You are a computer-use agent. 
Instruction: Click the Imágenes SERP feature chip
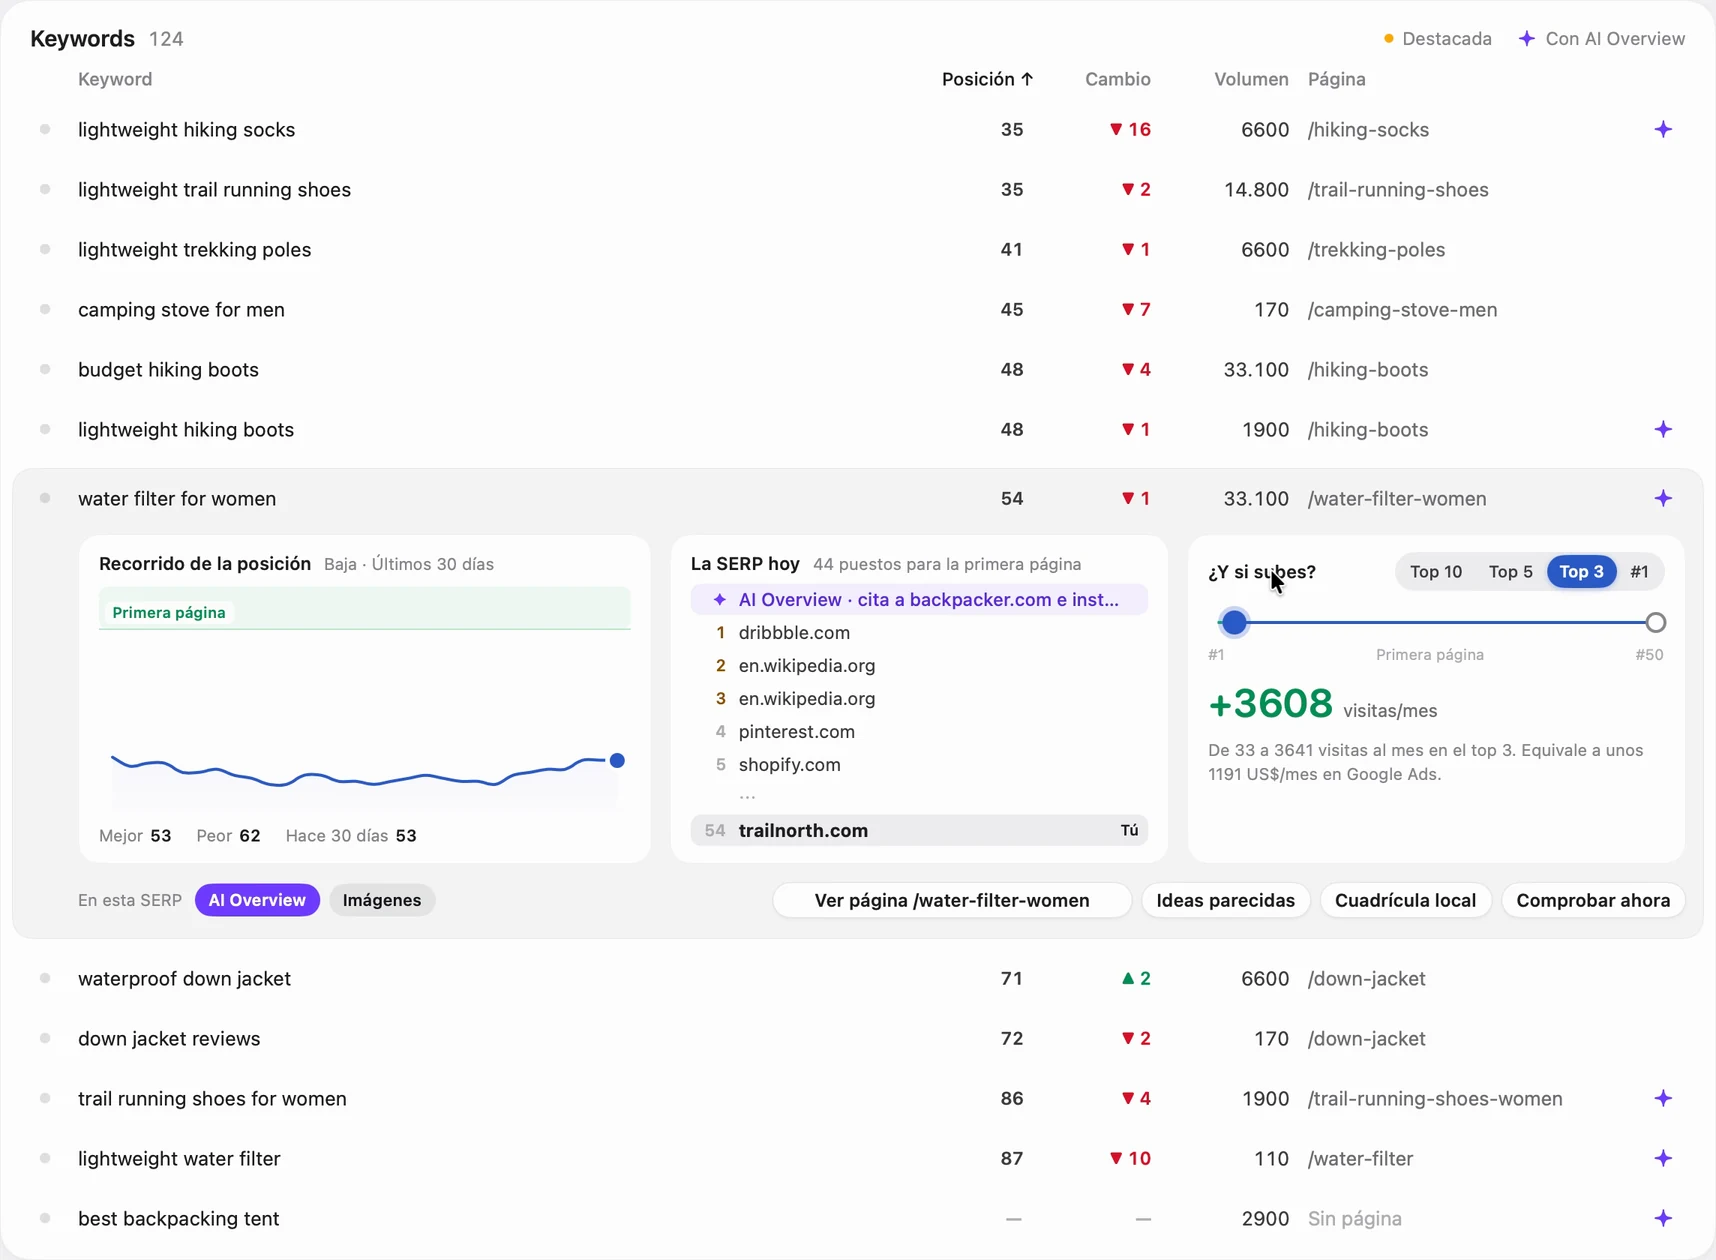click(381, 900)
